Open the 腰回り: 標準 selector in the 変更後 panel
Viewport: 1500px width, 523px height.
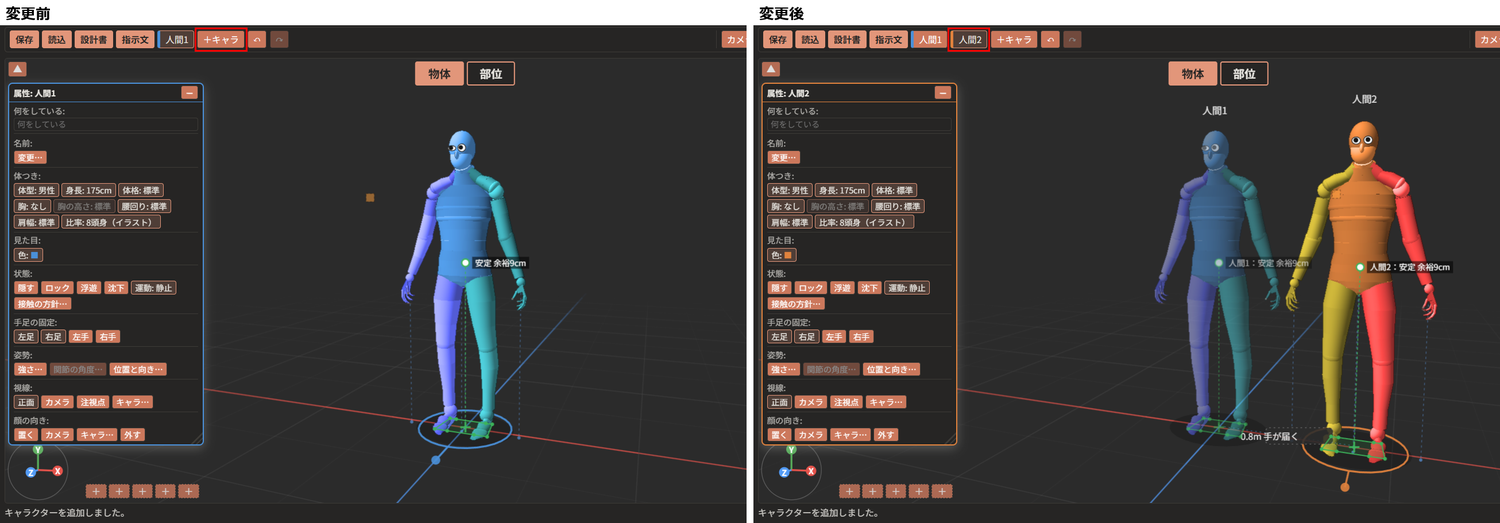click(899, 206)
